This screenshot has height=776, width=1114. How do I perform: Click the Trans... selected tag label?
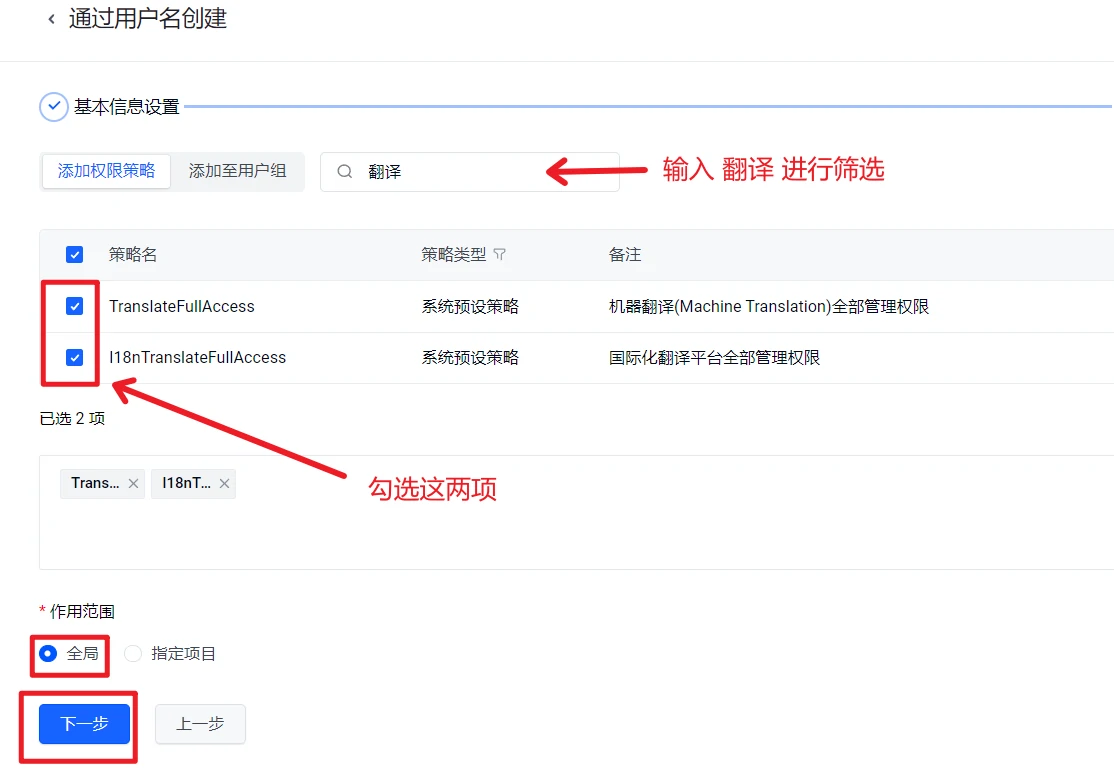click(x=96, y=483)
